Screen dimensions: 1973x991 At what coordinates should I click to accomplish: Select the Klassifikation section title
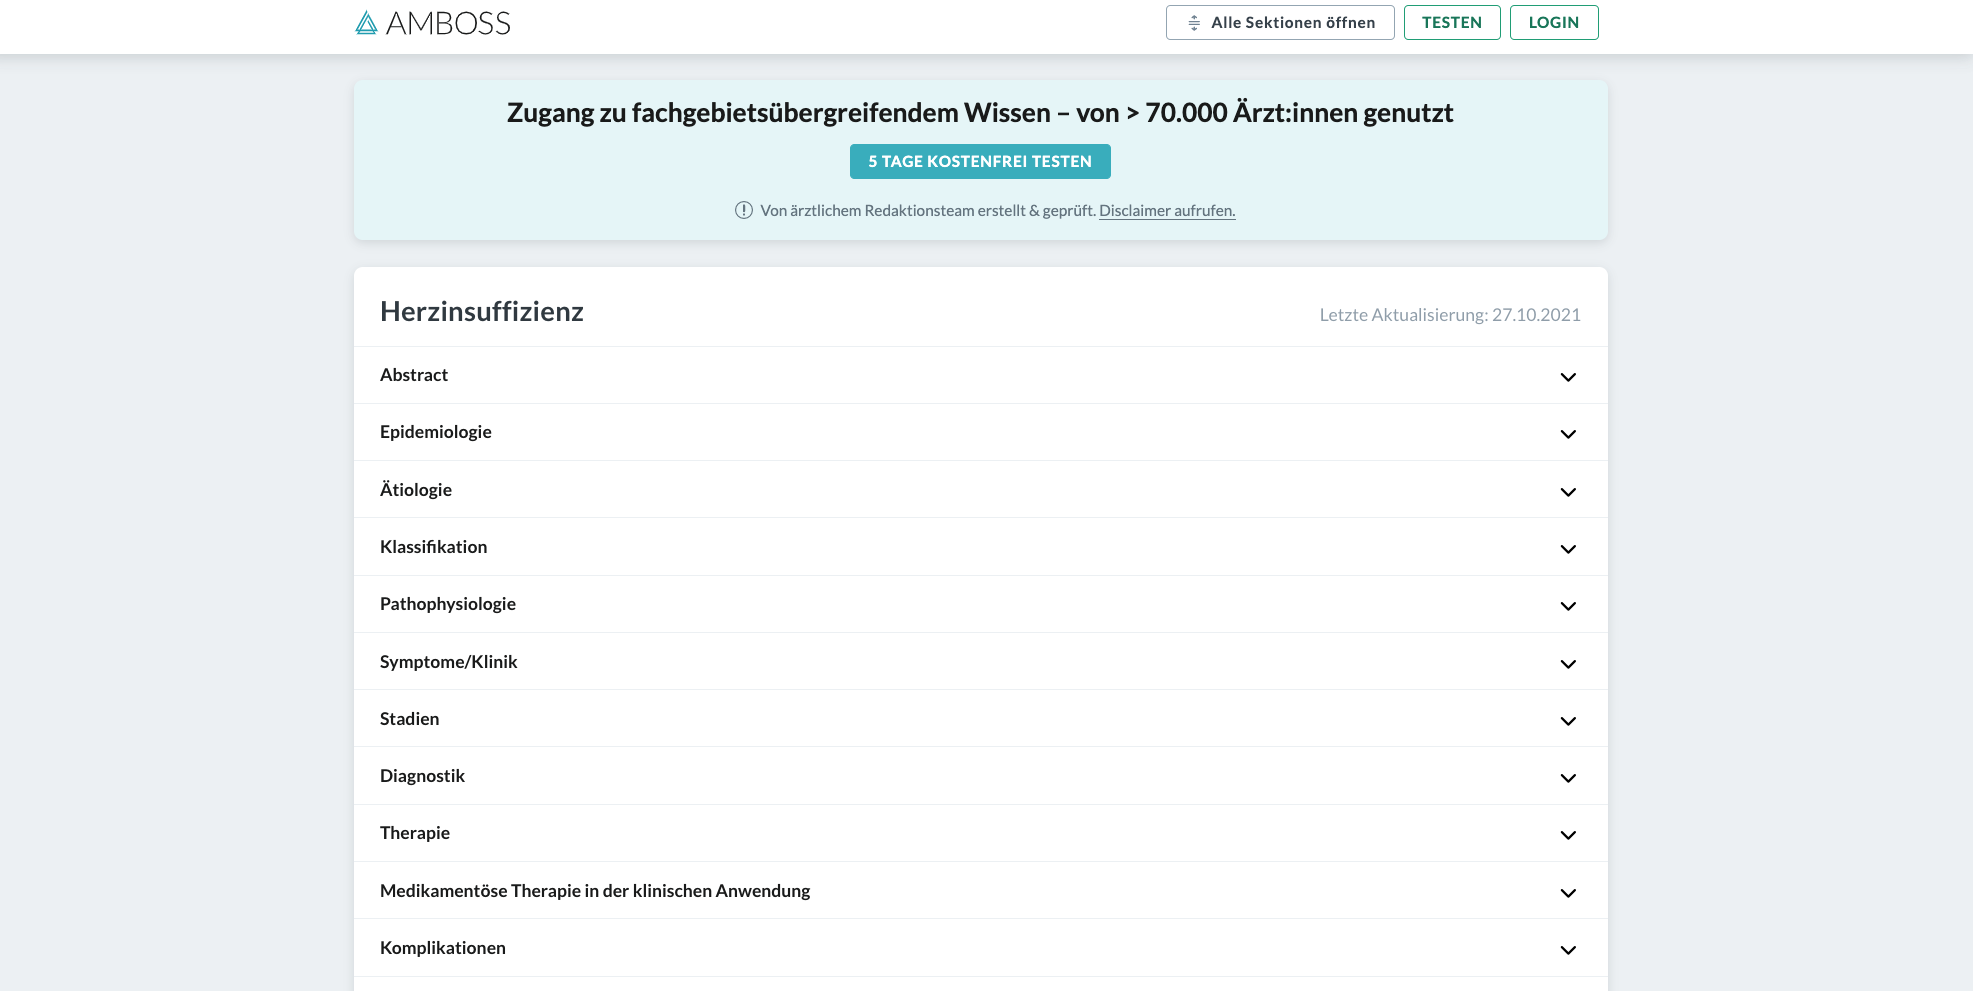[434, 547]
